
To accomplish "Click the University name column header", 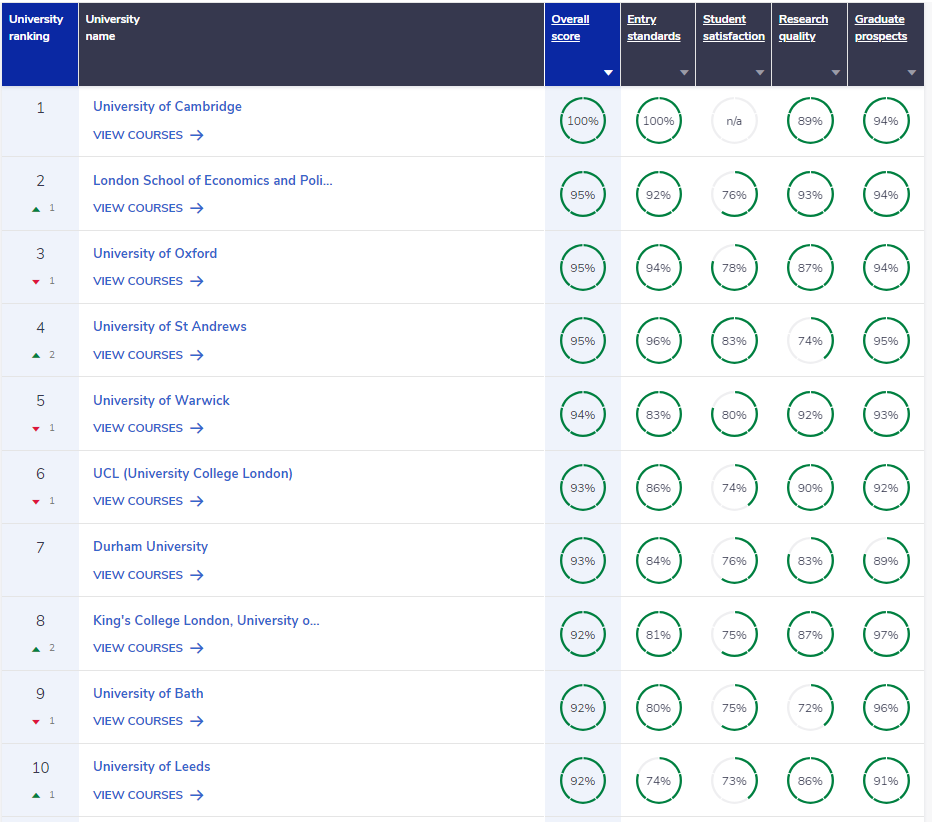I will point(112,28).
